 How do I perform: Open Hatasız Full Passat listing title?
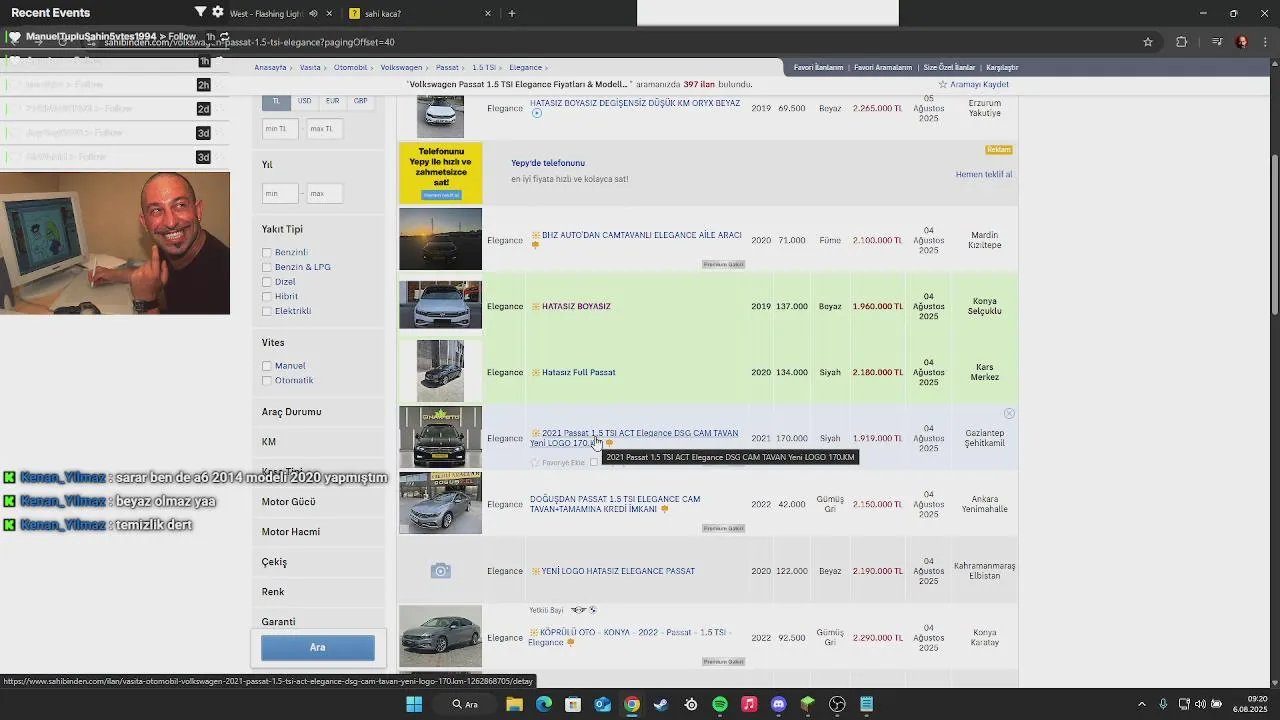[578, 372]
